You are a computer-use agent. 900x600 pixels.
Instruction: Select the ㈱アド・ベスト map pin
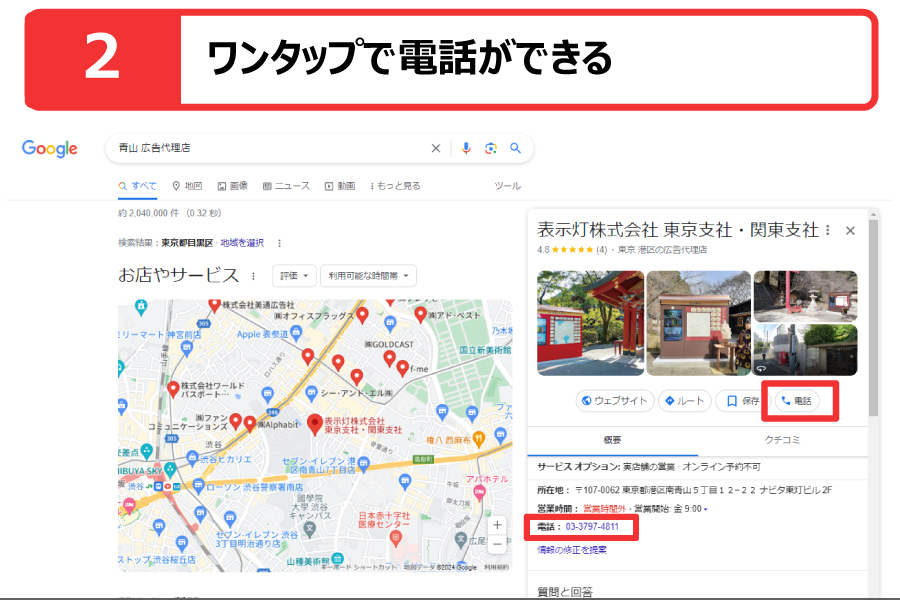420,314
